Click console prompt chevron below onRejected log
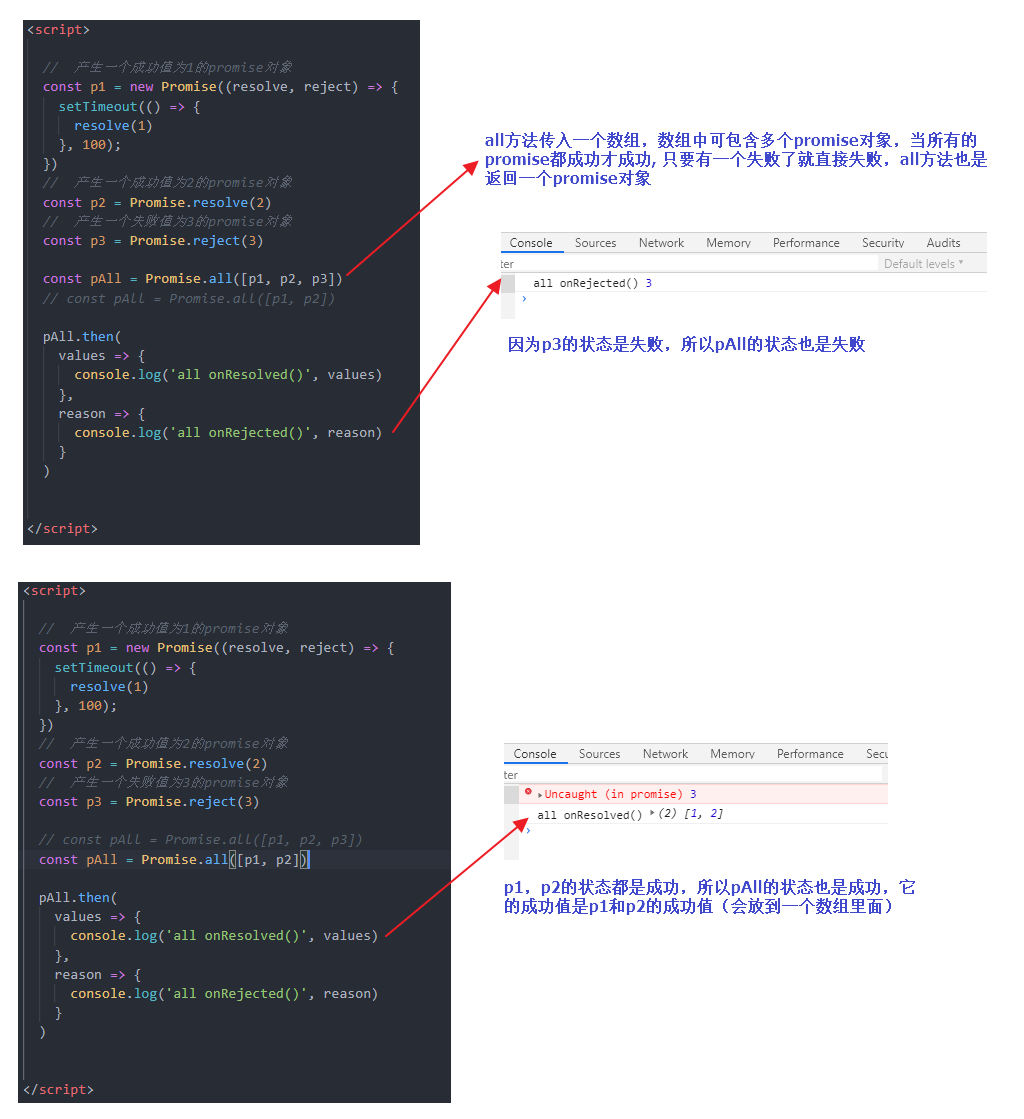 [524, 298]
